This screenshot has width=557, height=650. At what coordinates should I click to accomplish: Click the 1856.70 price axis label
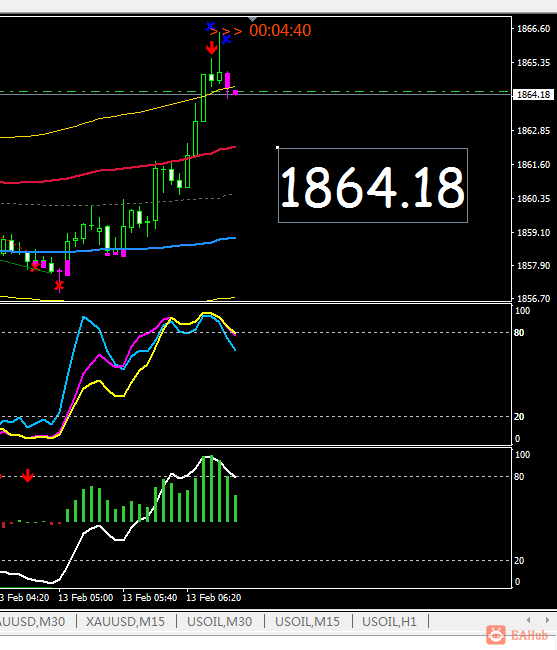(x=534, y=298)
